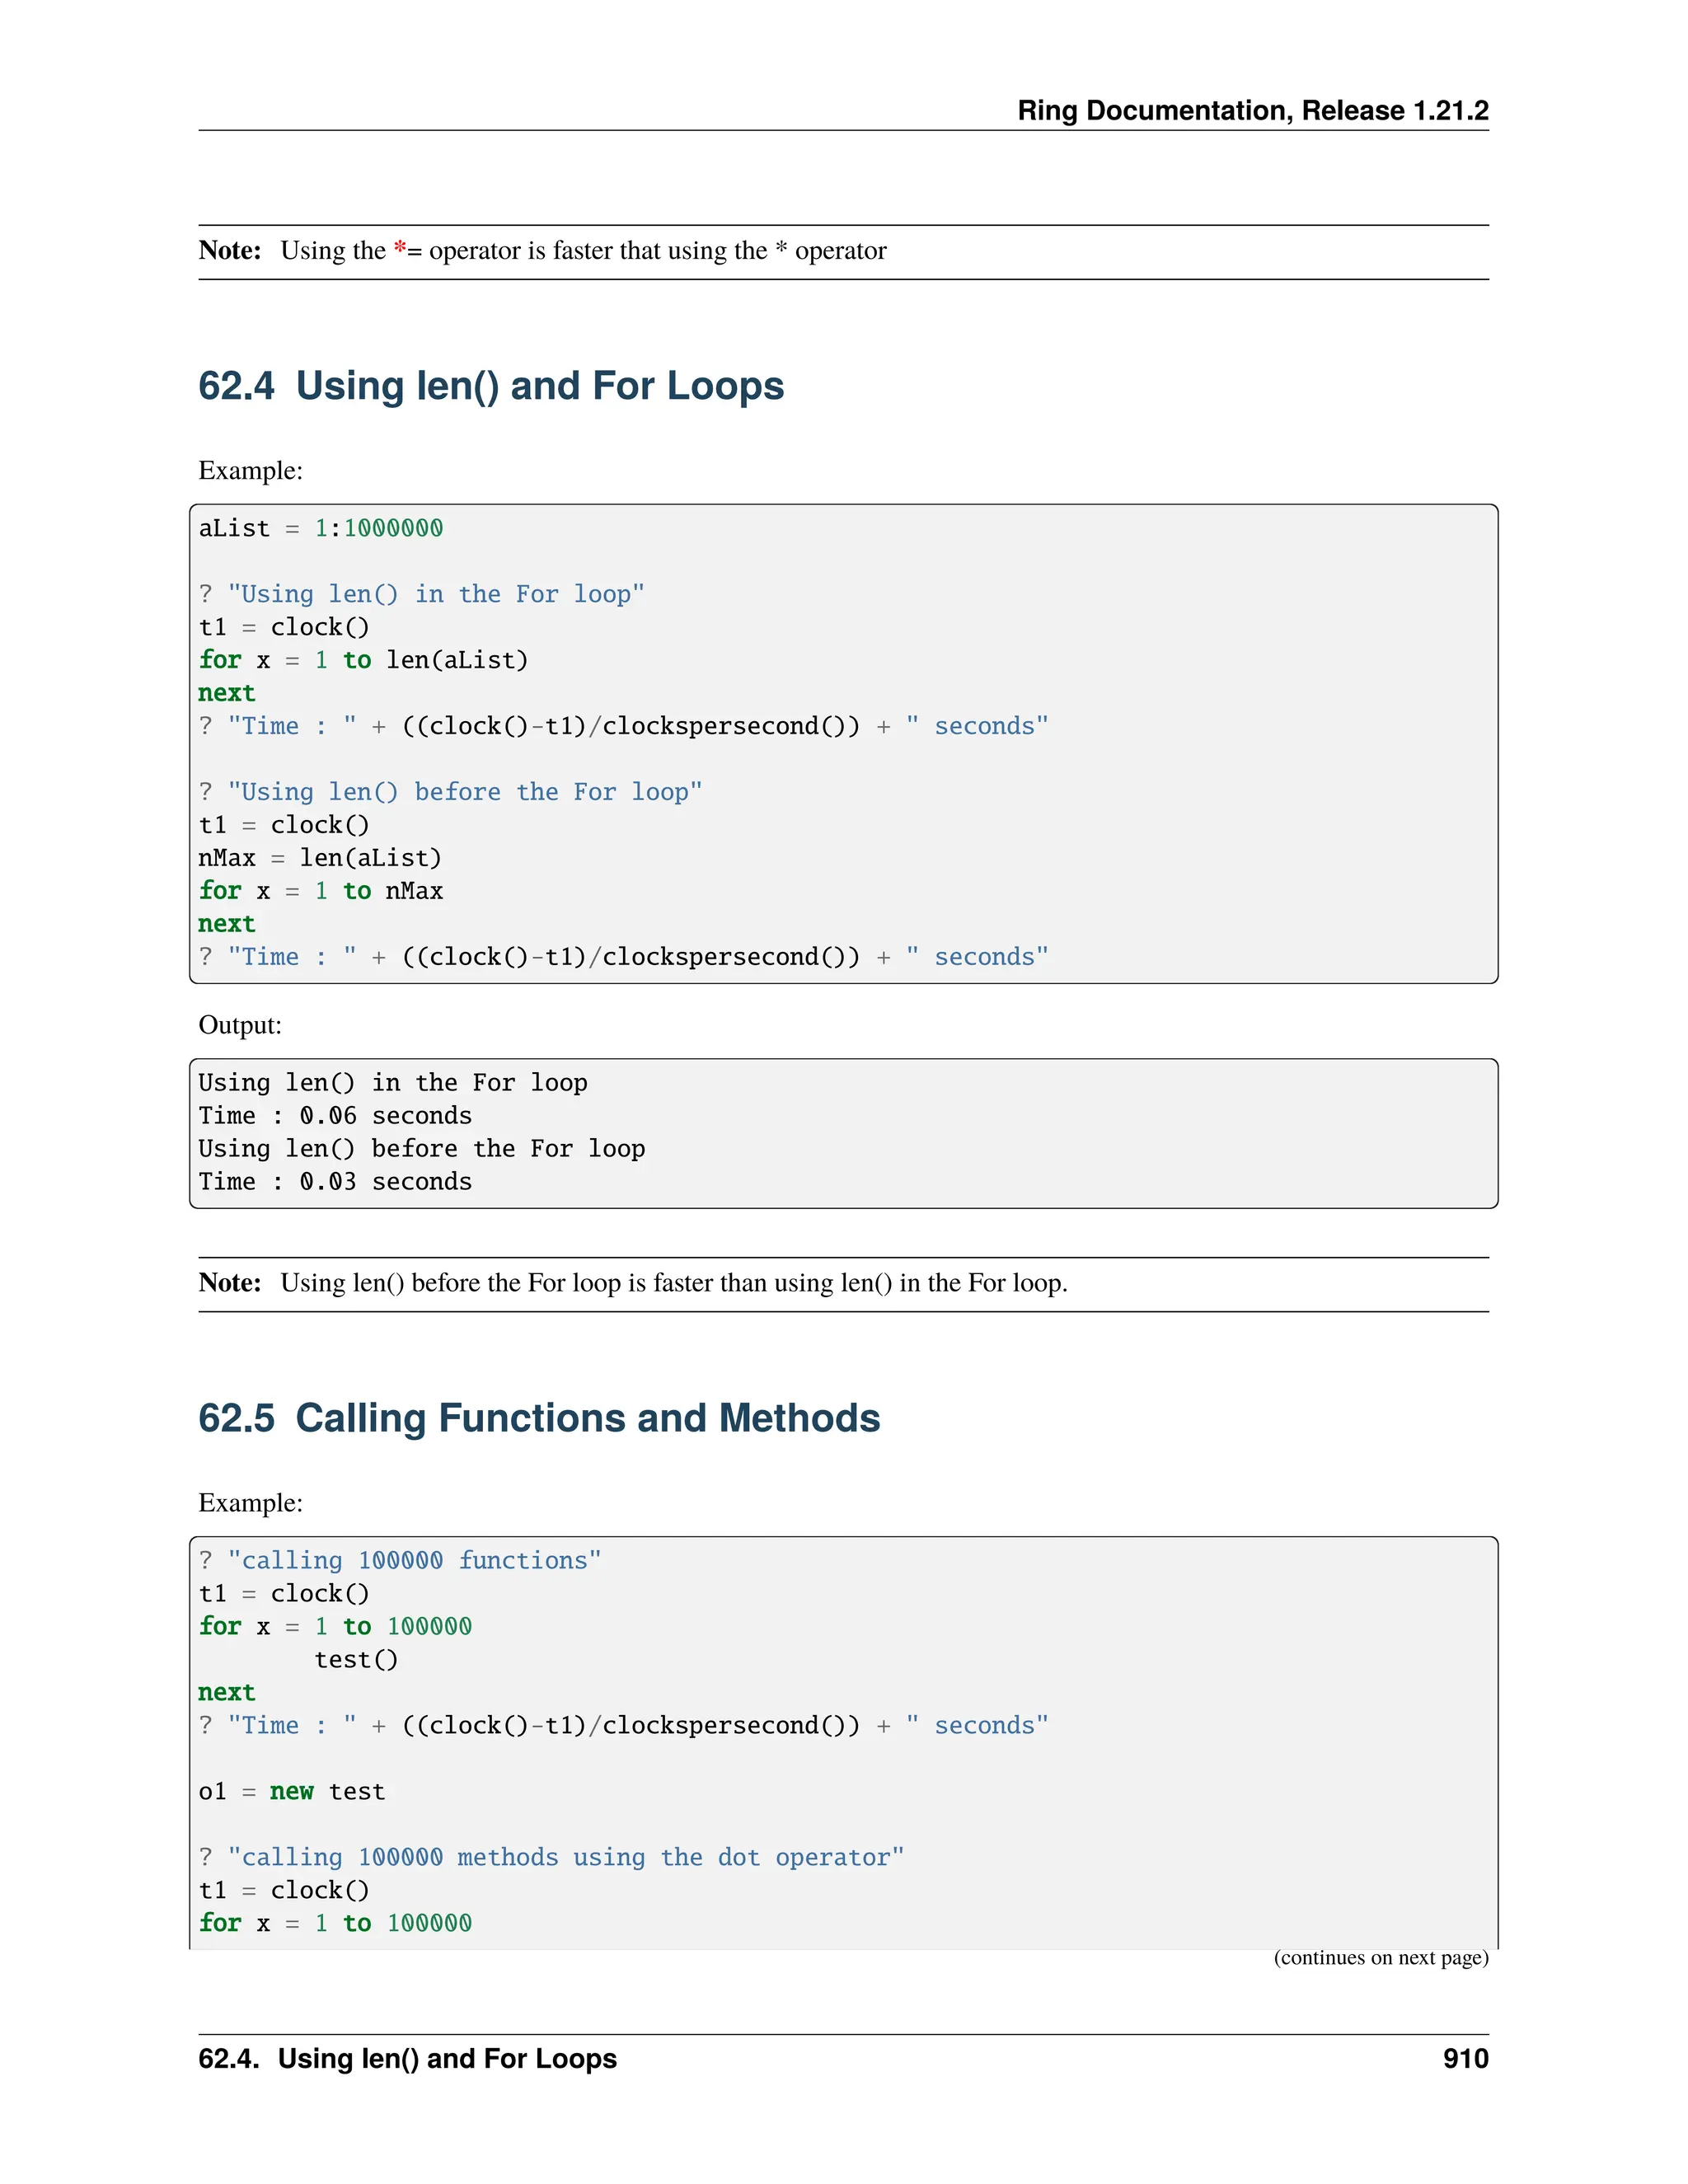Click the 'Ring Documentation, Release 1.21.2' header
Screen dimensions: 1688x2184
pyautogui.click(x=1252, y=110)
